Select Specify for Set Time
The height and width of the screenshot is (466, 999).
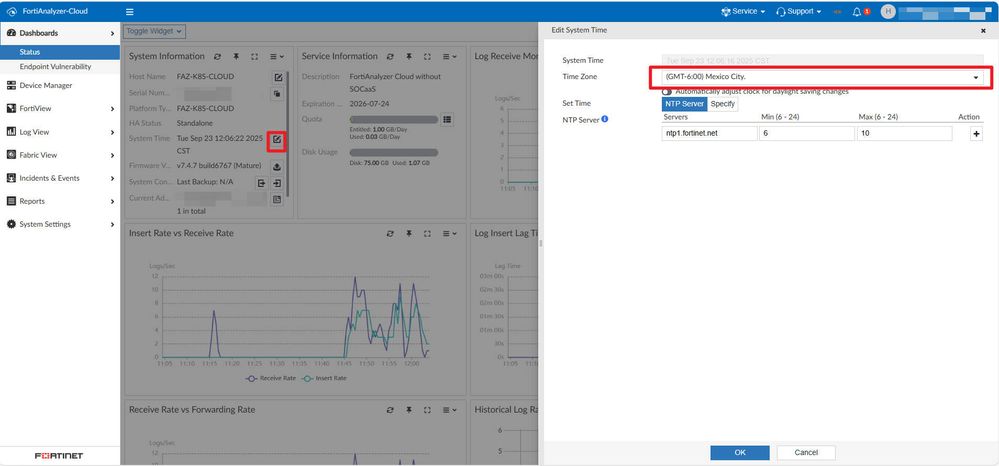coord(722,103)
